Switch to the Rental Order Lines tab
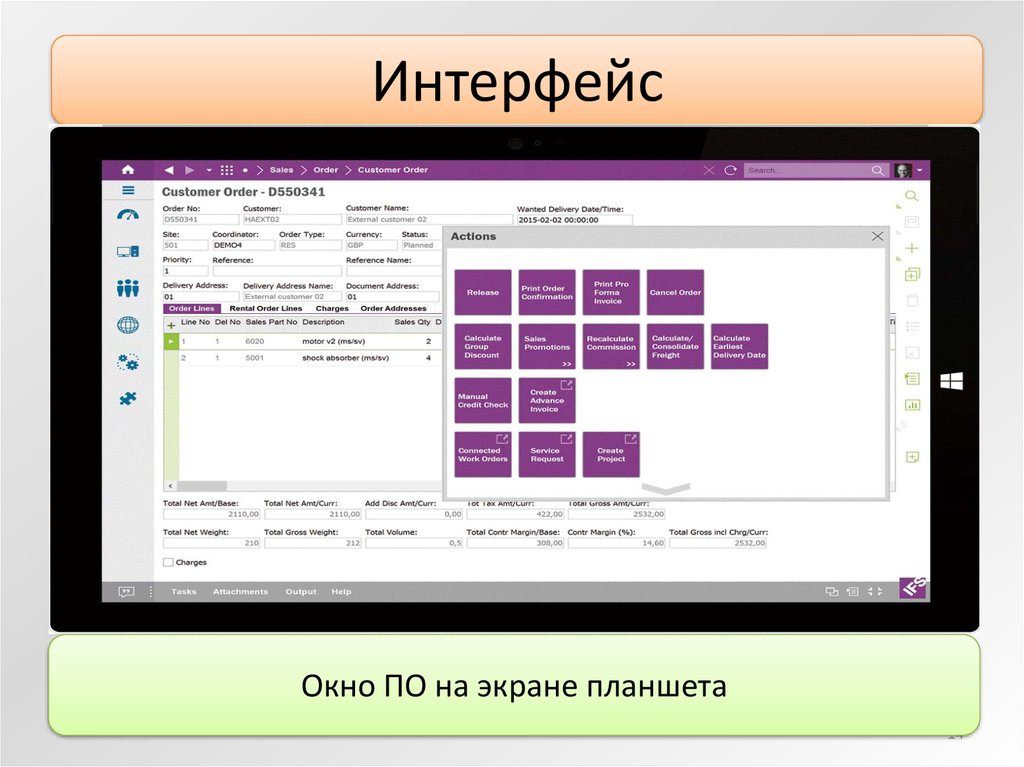 coord(265,309)
